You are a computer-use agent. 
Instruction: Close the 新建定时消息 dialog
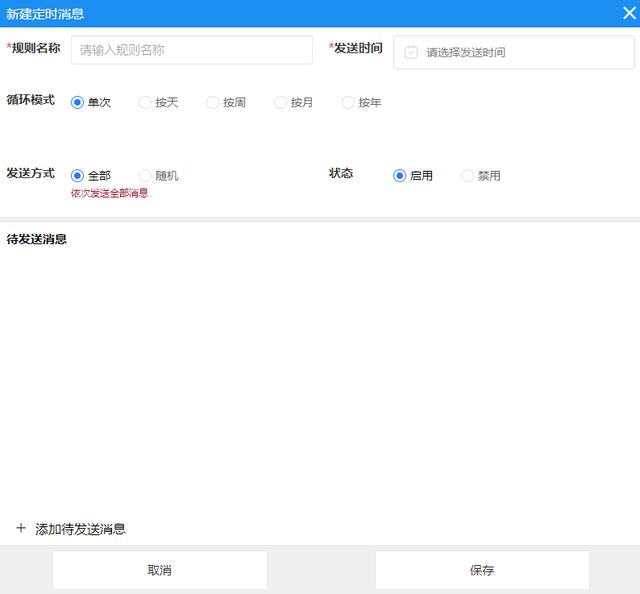pyautogui.click(x=629, y=13)
